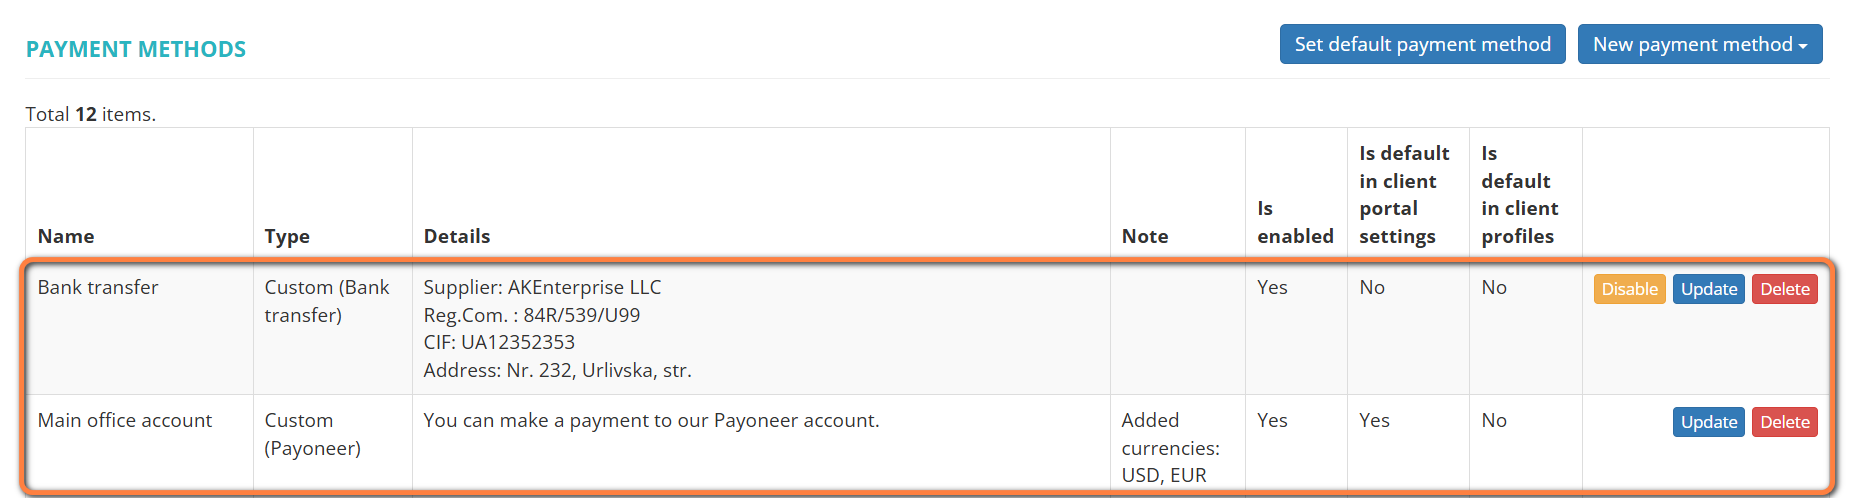Click the Added currencies note cell
Image resolution: width=1856 pixels, height=498 pixels.
[x=1170, y=447]
